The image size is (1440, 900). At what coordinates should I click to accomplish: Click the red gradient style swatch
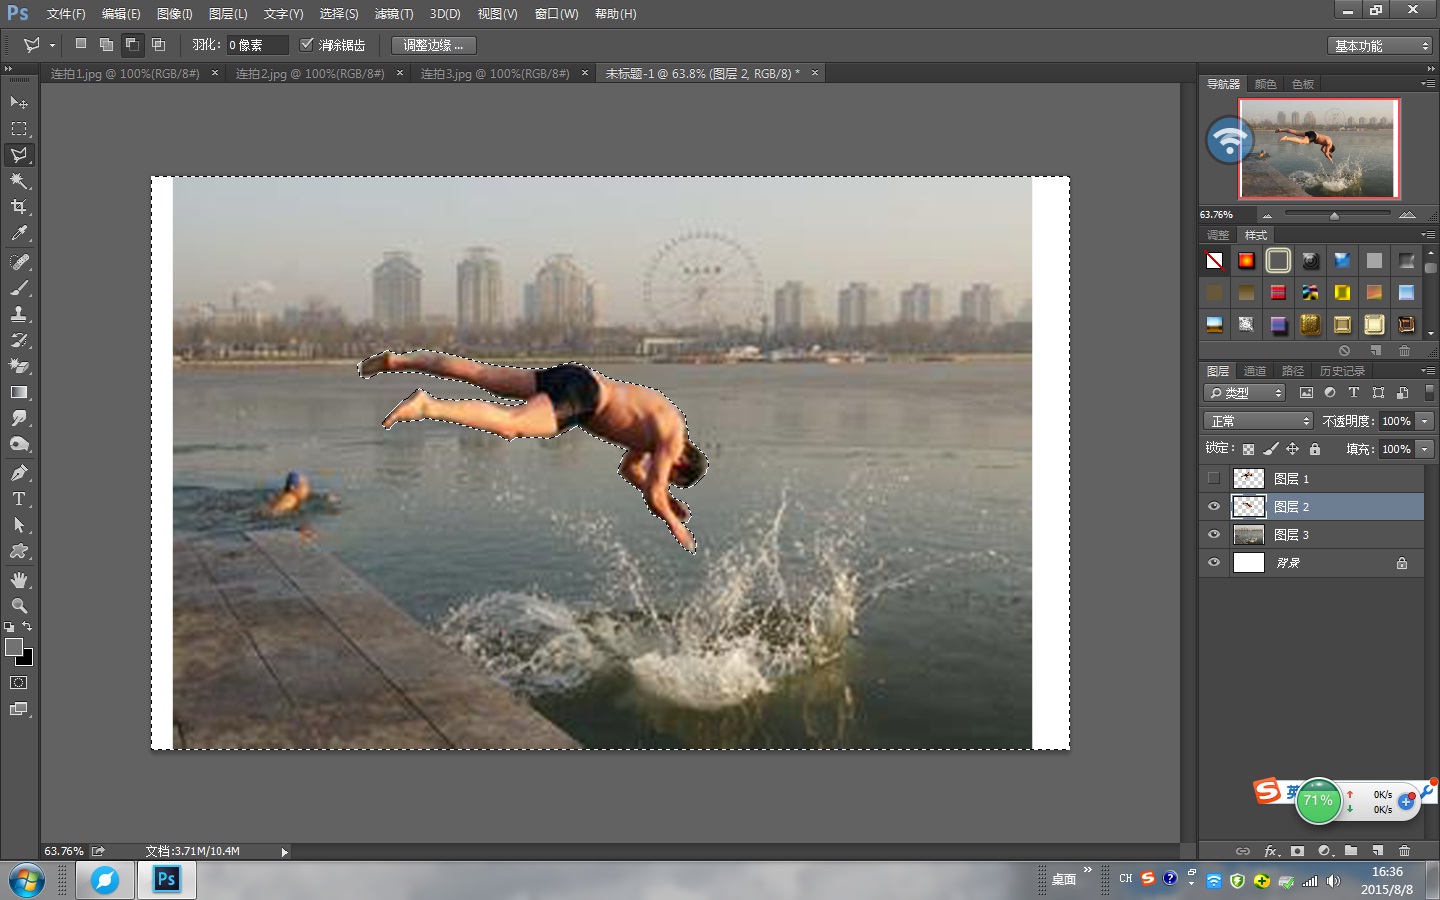1278,292
